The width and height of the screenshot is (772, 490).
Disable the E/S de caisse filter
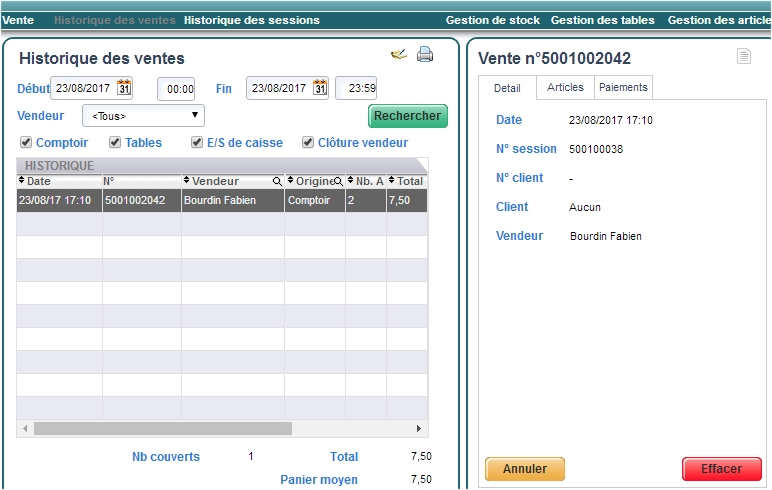pyautogui.click(x=197, y=143)
